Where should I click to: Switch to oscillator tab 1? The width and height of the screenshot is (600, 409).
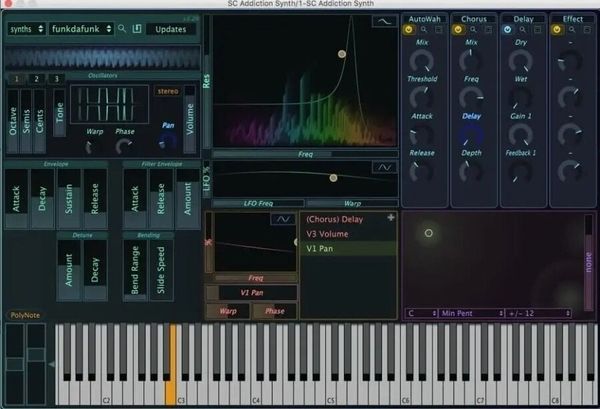click(x=16, y=79)
